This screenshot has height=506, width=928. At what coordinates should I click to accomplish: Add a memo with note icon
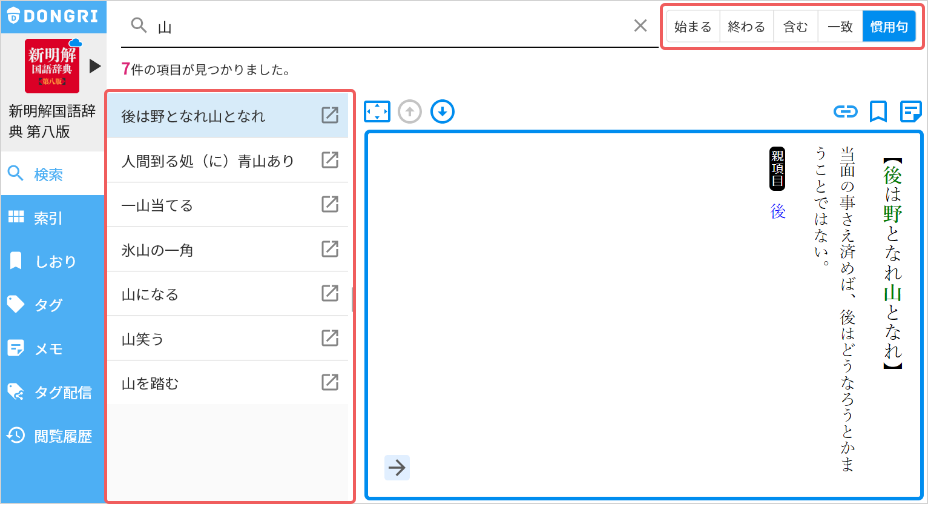pyautogui.click(x=910, y=111)
